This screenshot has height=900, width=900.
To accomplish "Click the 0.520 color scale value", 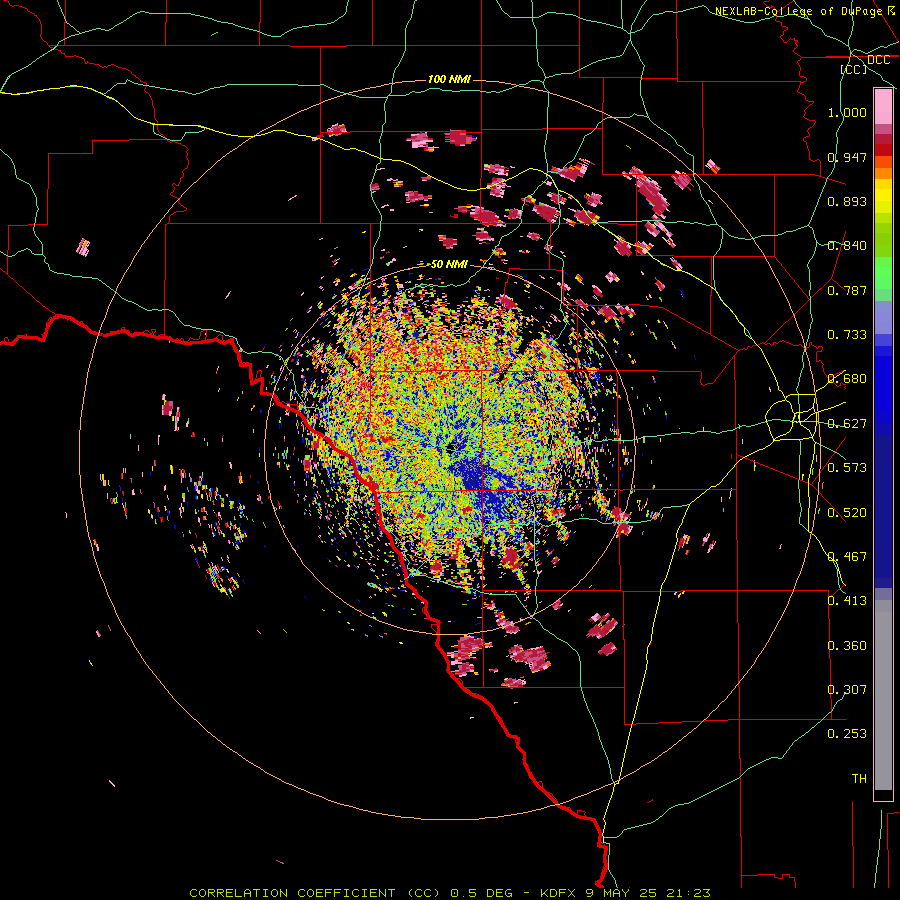I will click(847, 513).
